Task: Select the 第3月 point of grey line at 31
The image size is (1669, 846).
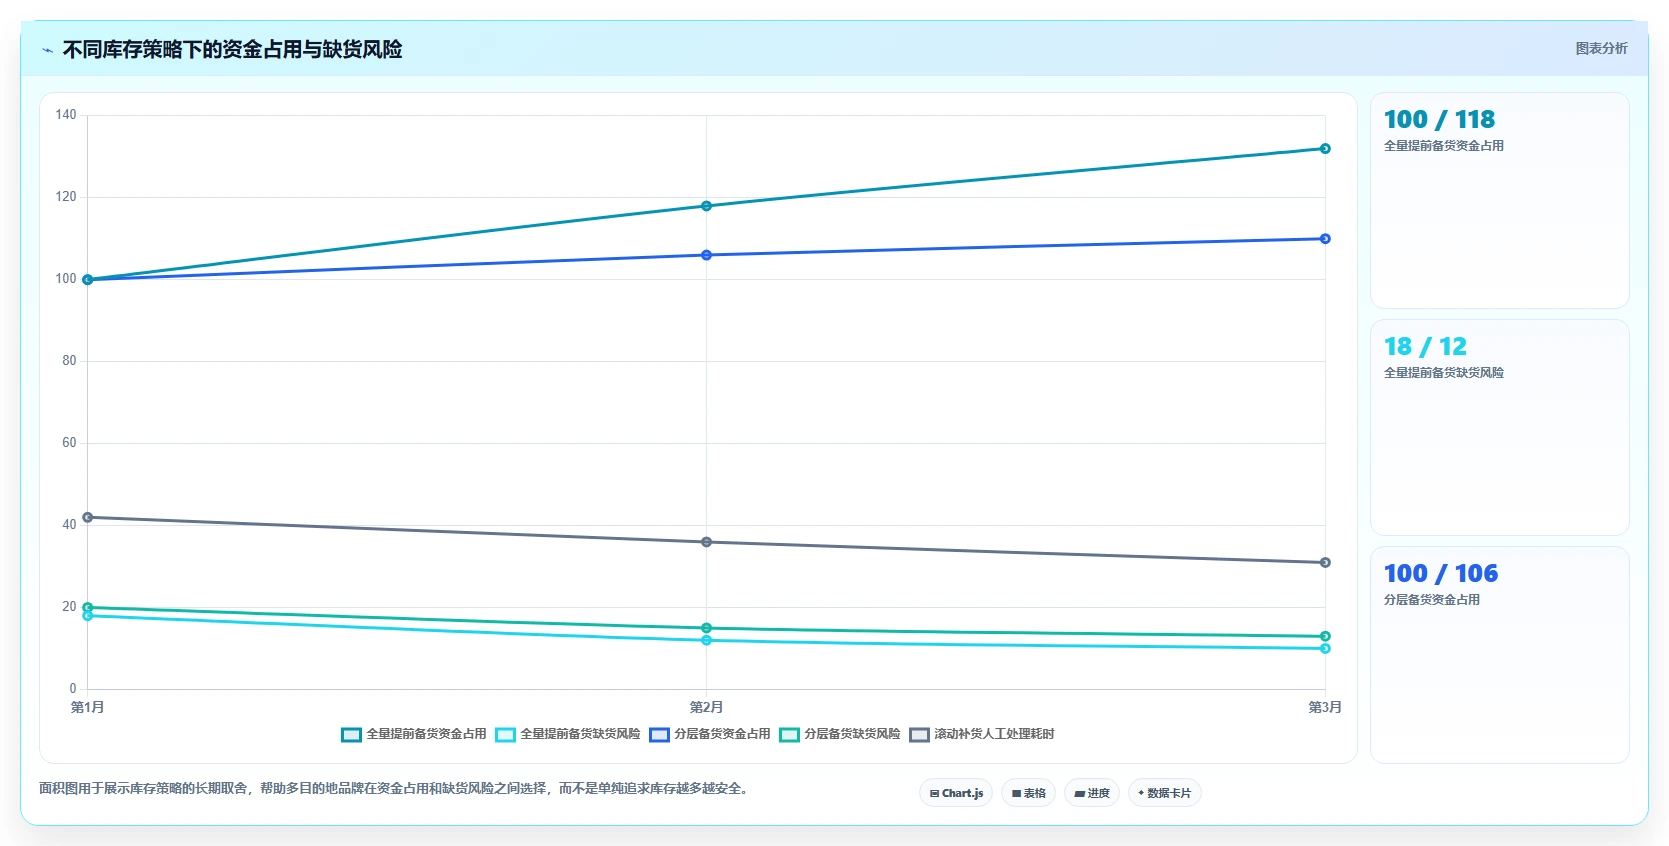Action: point(1325,562)
